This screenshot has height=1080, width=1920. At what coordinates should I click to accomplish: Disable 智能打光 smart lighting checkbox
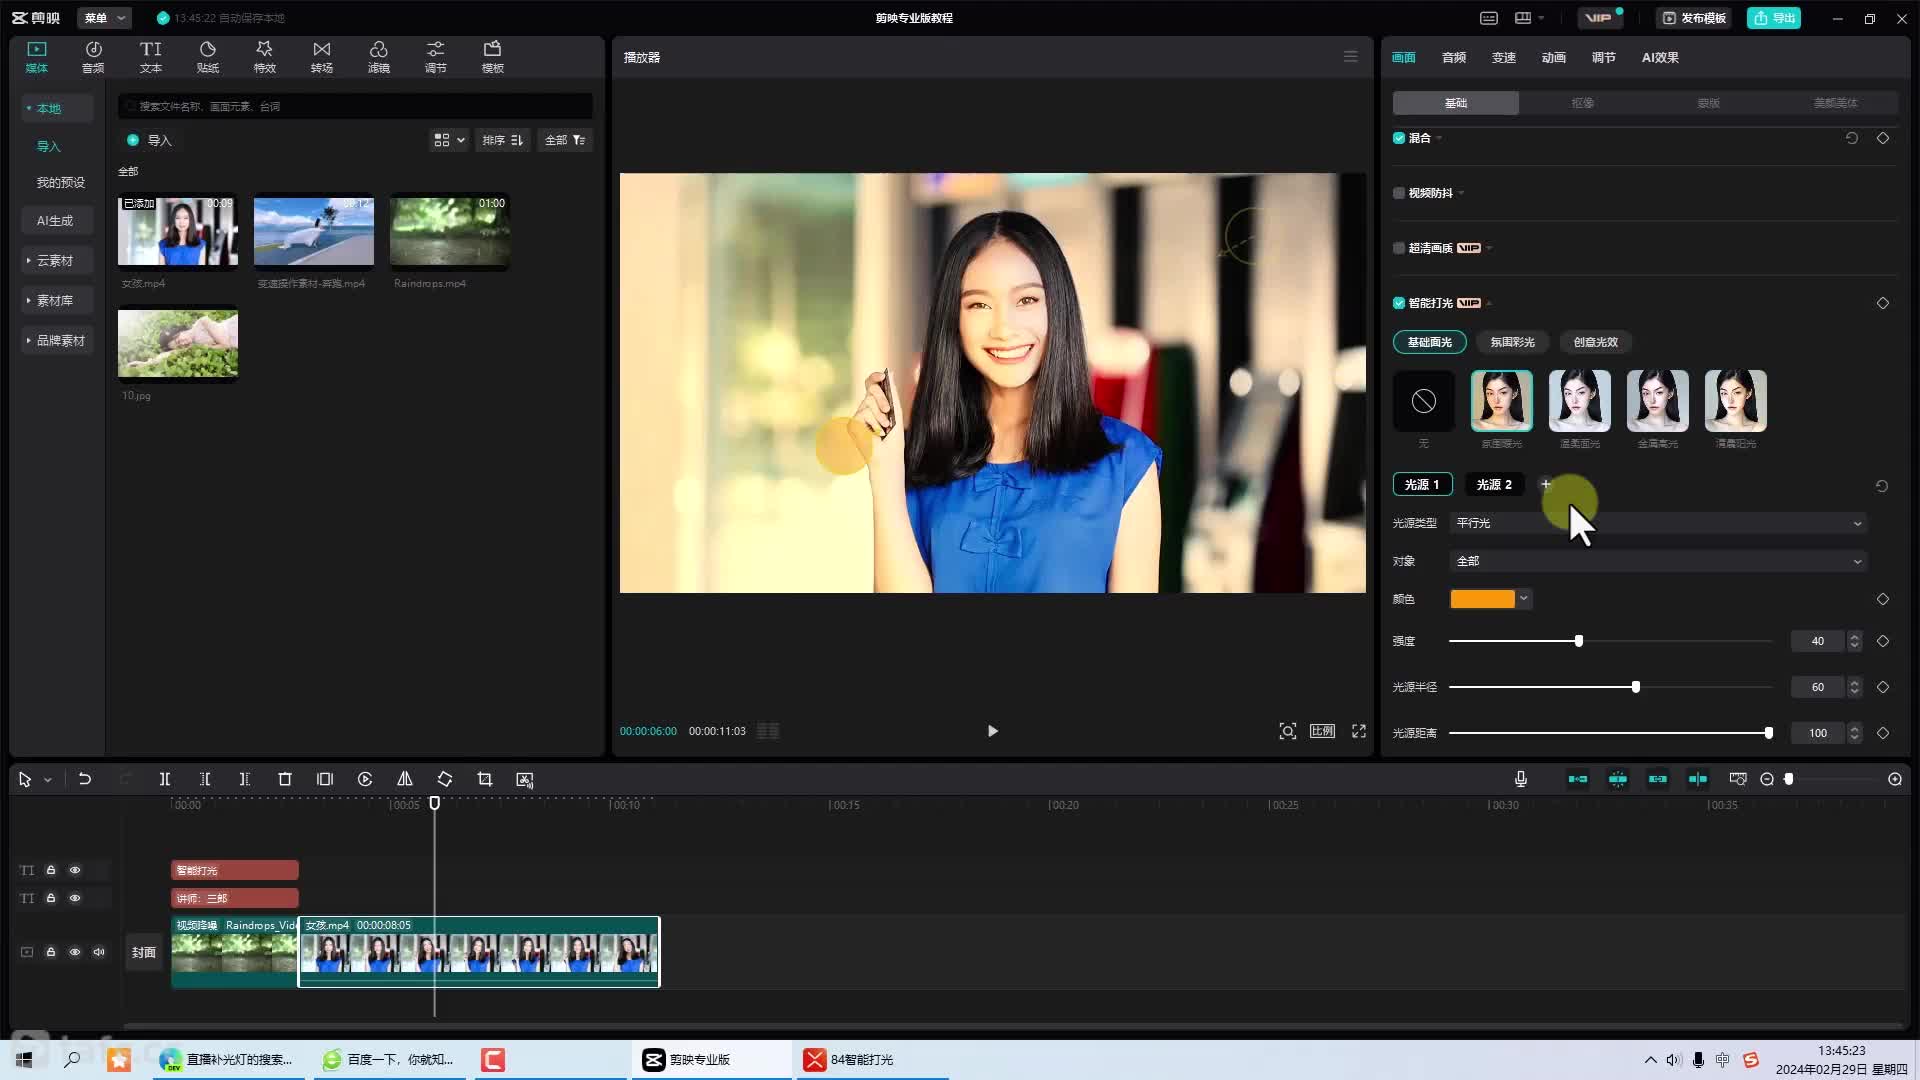coord(1399,303)
